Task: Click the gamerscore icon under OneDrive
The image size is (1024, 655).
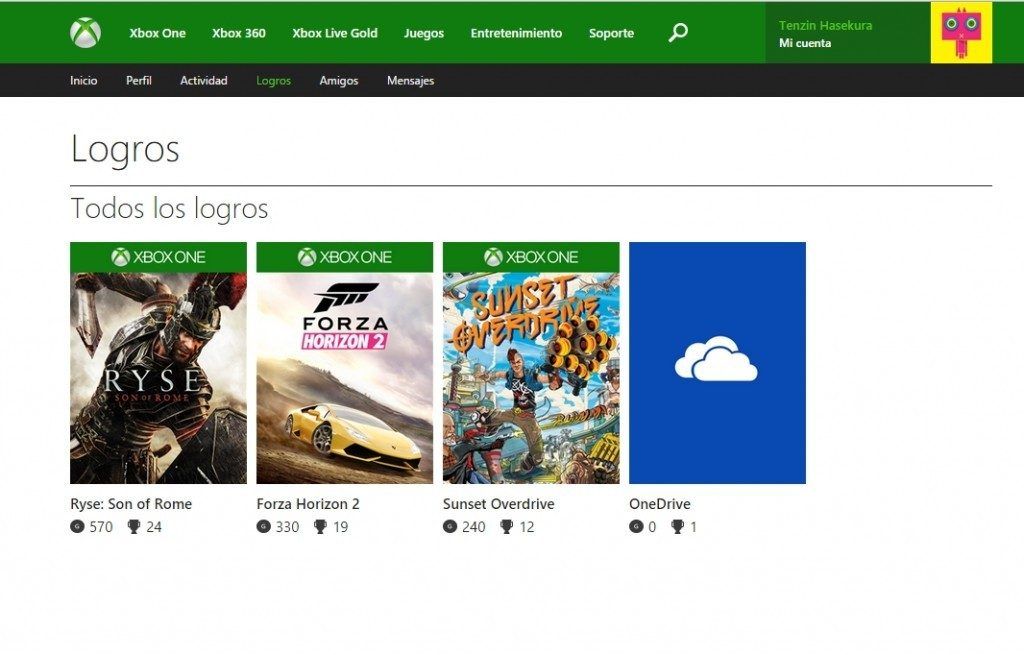Action: pyautogui.click(x=637, y=527)
